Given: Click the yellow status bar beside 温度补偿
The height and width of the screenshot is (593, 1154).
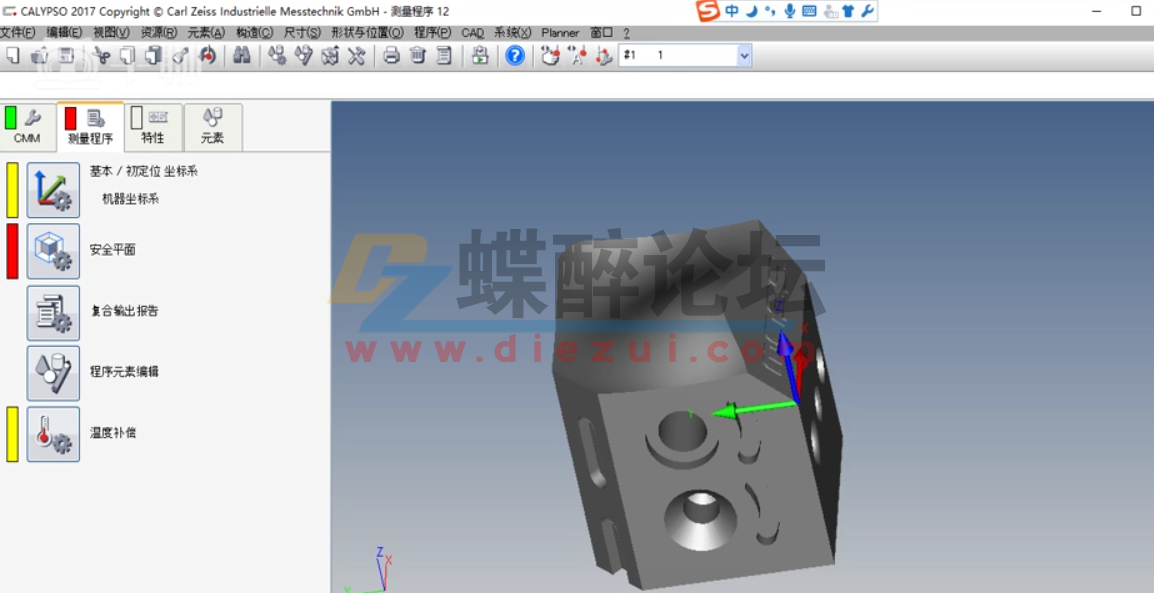Looking at the screenshot, I should [11, 434].
